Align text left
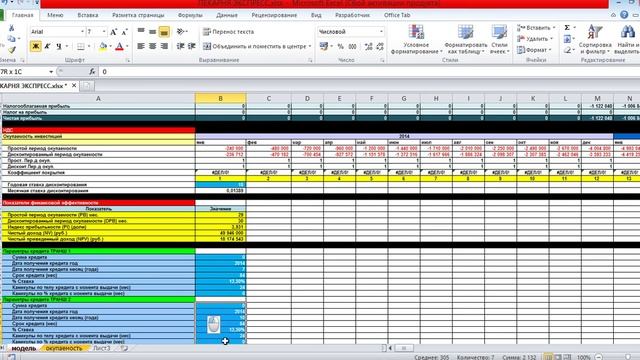The height and width of the screenshot is (360, 640). (x=141, y=46)
